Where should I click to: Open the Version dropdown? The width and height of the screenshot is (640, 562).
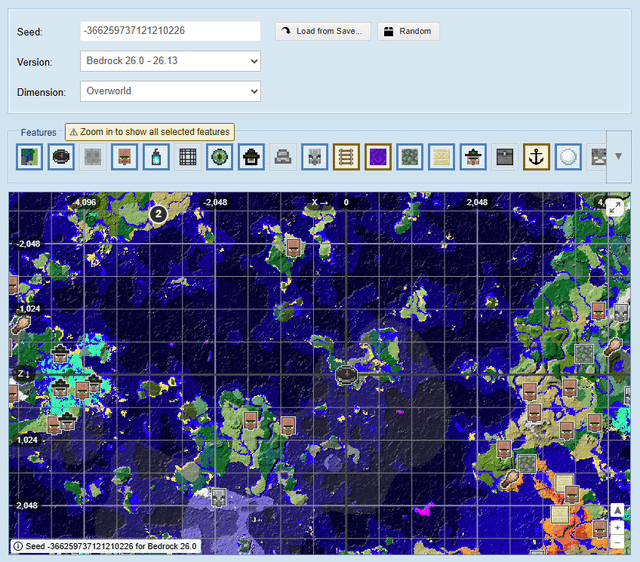170,62
